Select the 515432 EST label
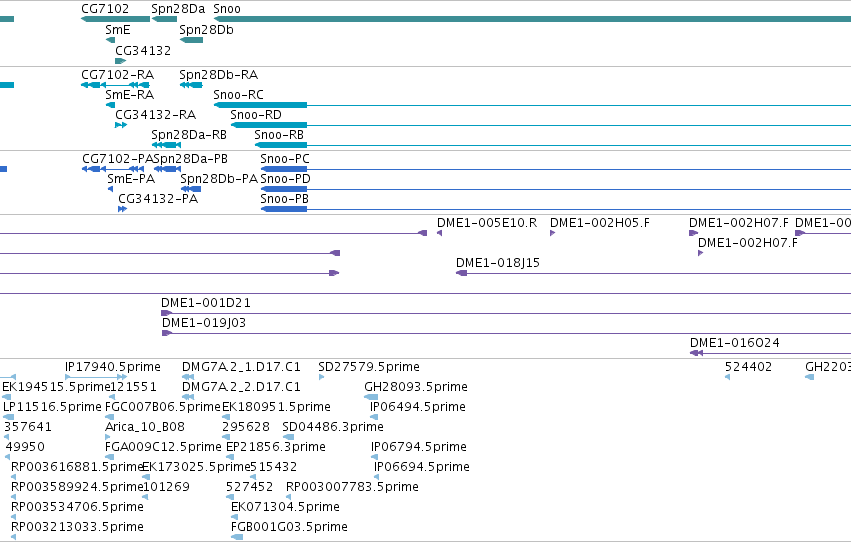Viewport: 851px width, 542px height. tap(274, 468)
